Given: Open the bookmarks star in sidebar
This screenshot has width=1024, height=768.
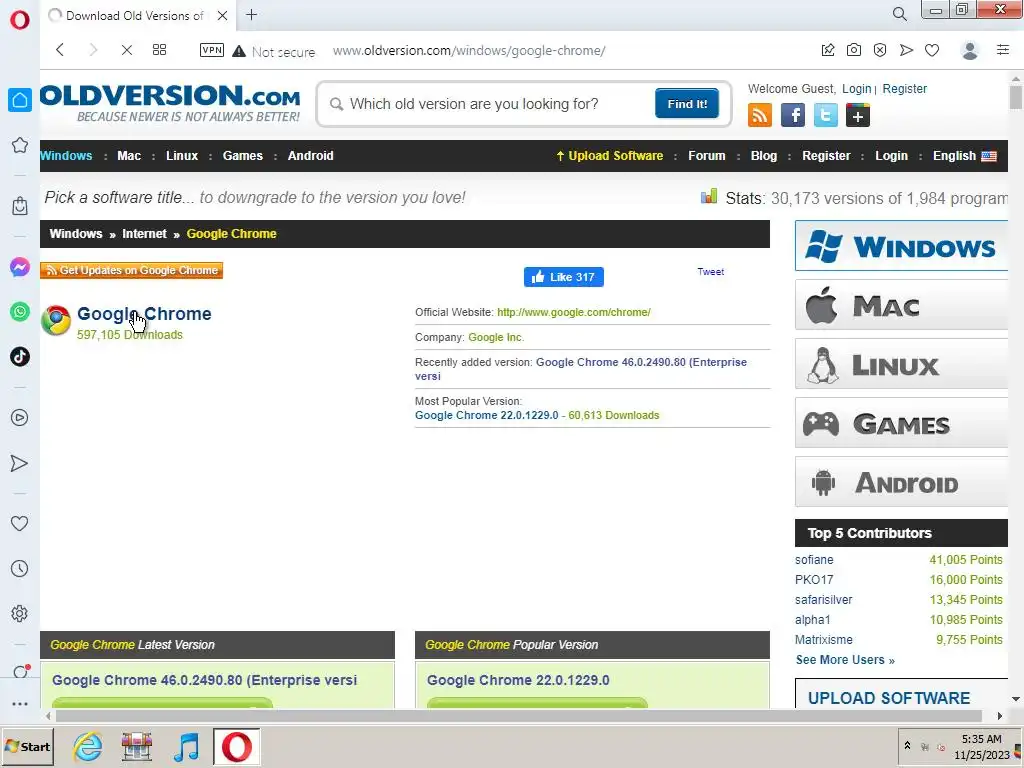Looking at the screenshot, I should pos(20,145).
